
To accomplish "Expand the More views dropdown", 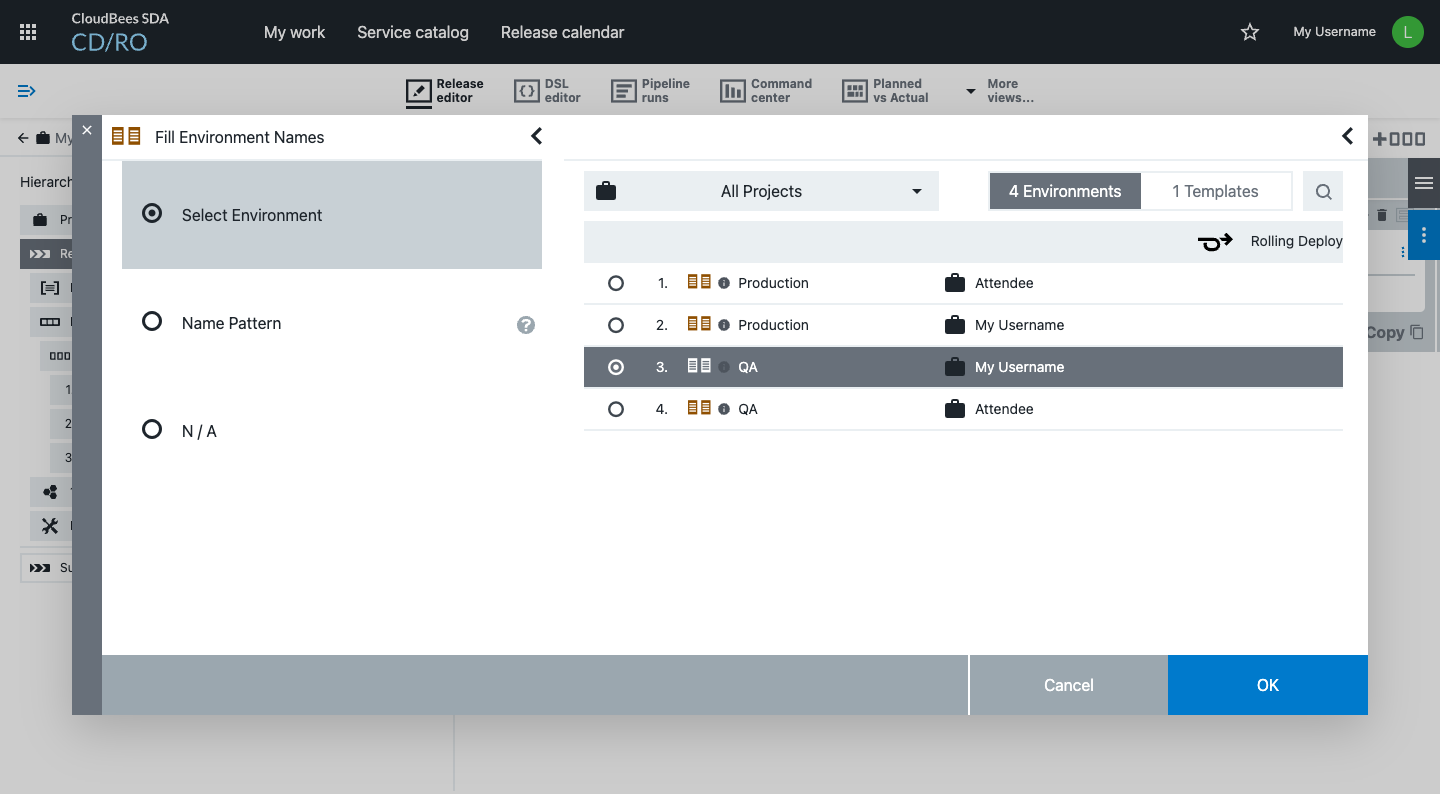I will [1000, 91].
